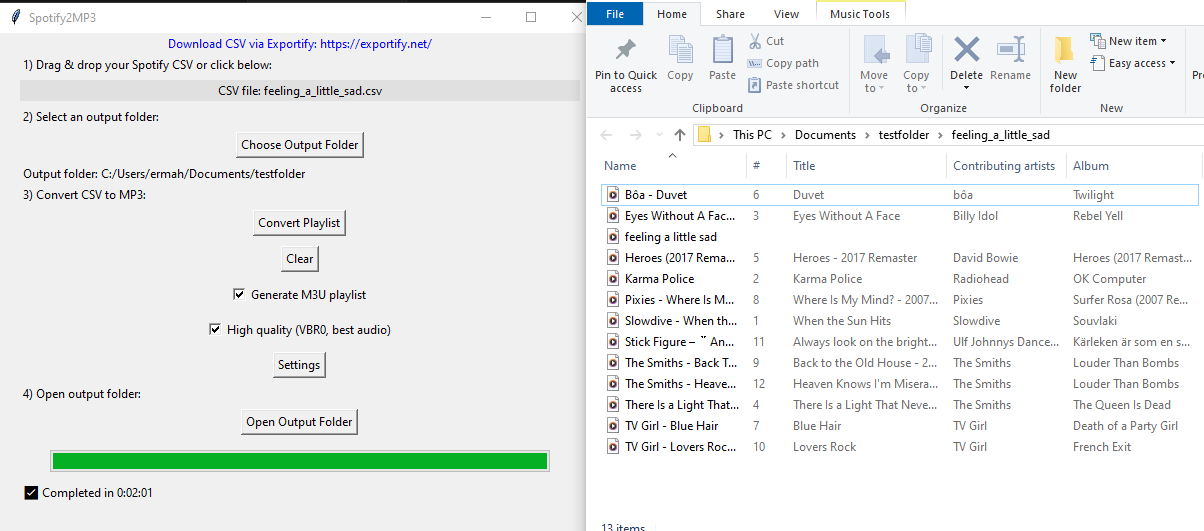Click the Paste shortcut icon

(755, 85)
